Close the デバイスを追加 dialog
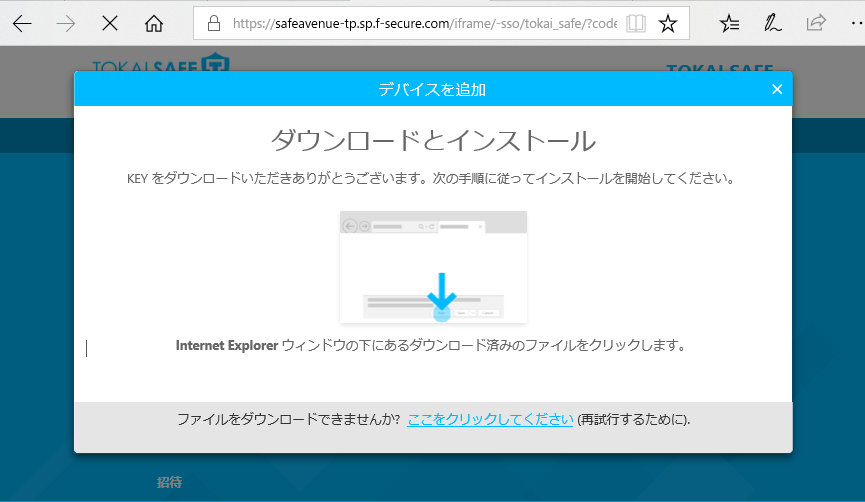Image resolution: width=865 pixels, height=502 pixels. (777, 89)
